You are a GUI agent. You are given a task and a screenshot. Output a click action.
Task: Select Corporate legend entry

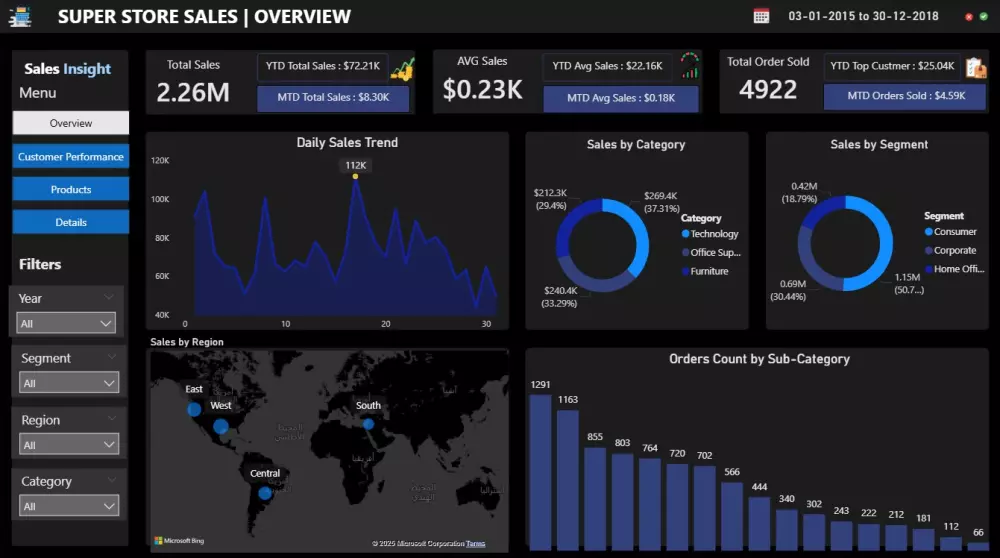coord(951,251)
